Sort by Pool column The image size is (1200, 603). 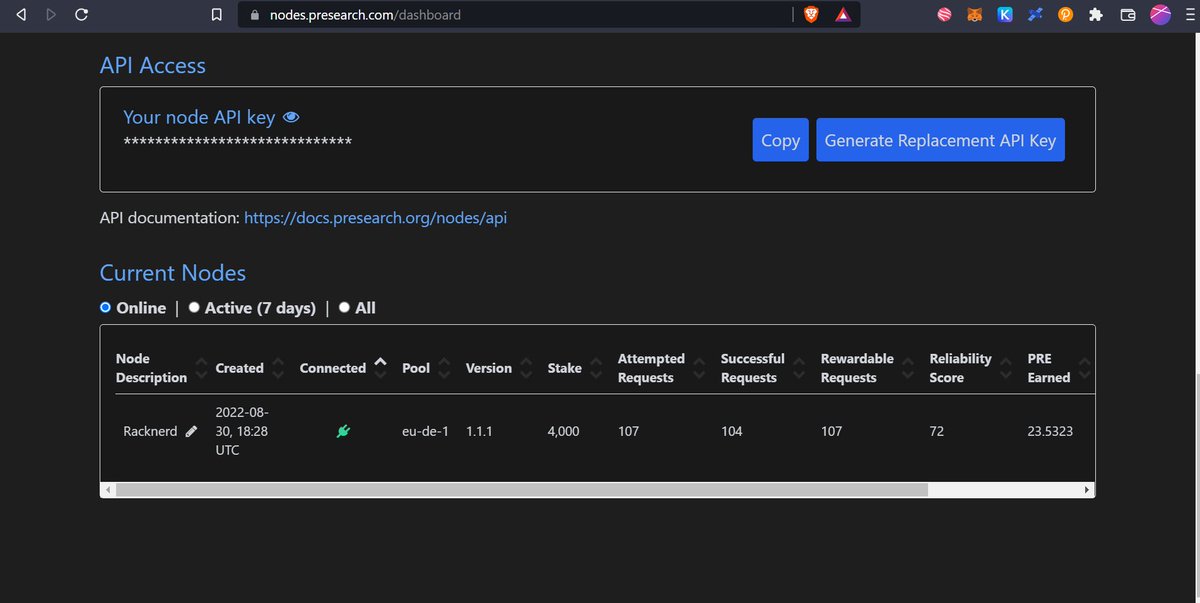(x=444, y=368)
